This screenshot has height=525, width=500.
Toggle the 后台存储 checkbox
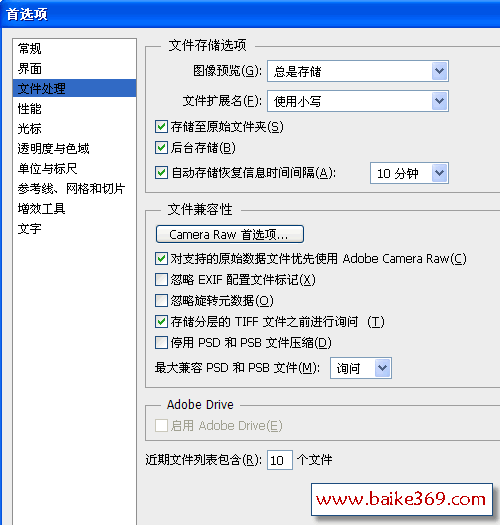click(x=161, y=148)
